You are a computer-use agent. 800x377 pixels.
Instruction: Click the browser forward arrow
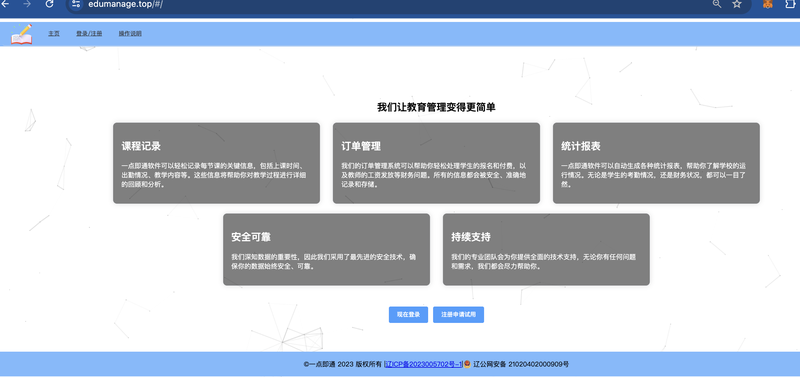pyautogui.click(x=27, y=4)
